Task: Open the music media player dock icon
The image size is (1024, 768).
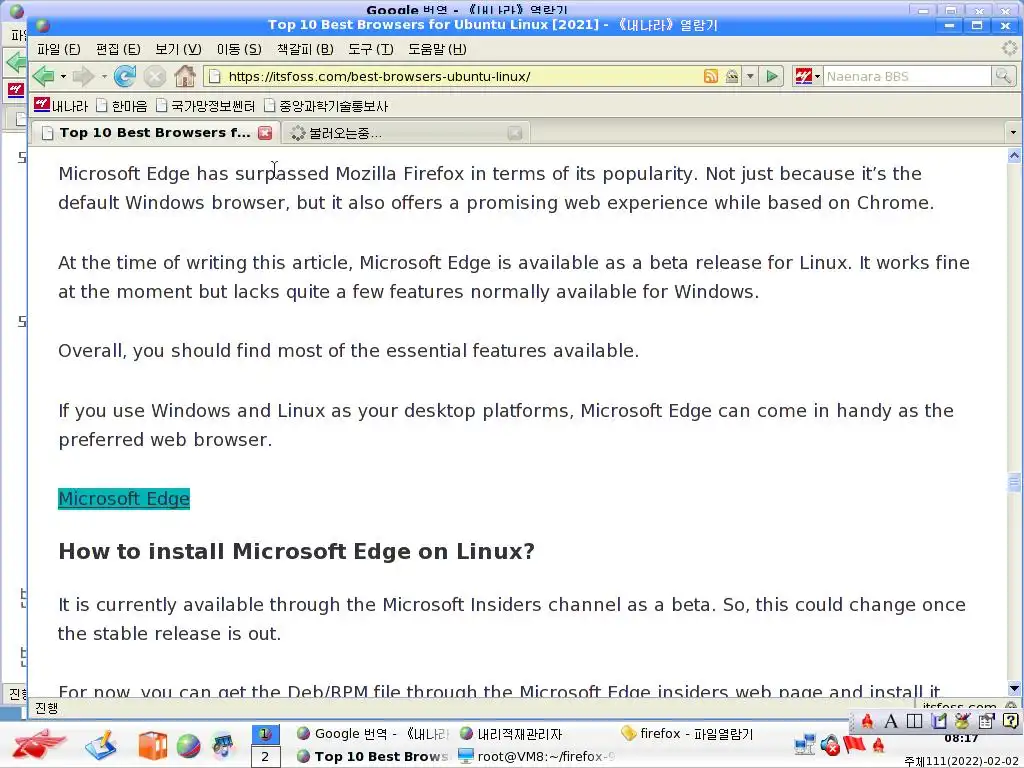Action: 223,746
